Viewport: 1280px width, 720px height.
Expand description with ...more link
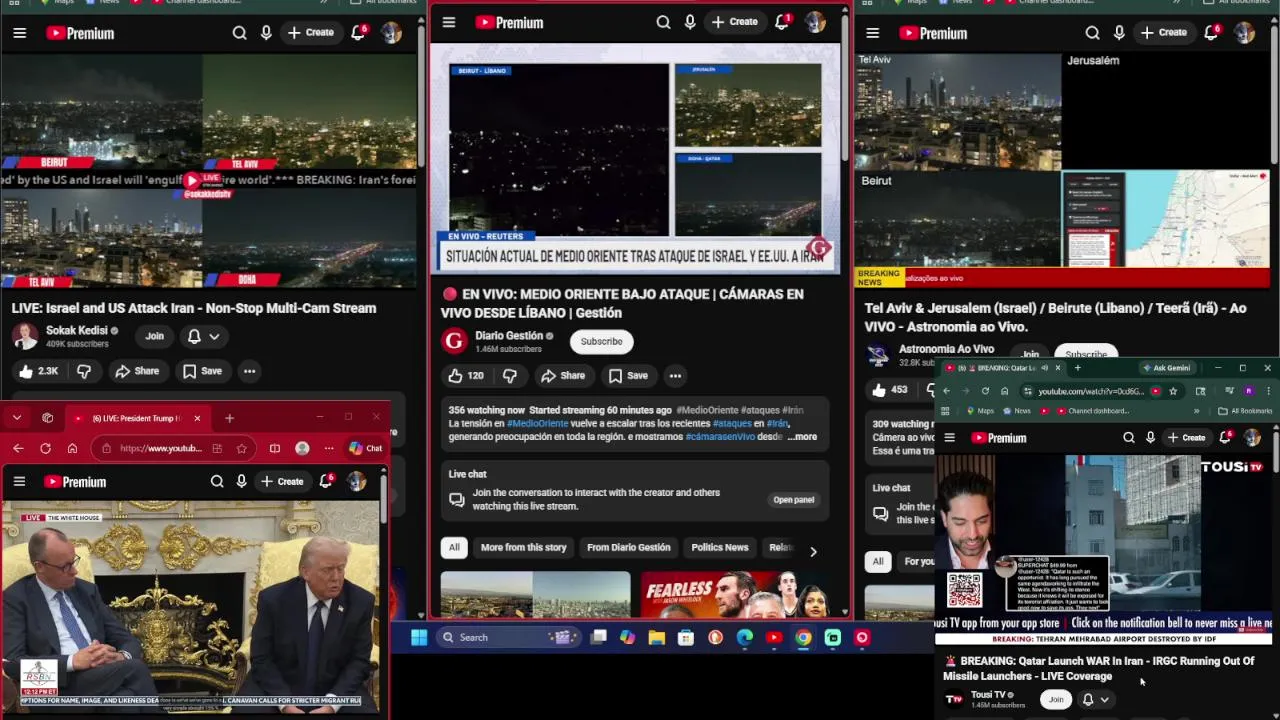[802, 437]
